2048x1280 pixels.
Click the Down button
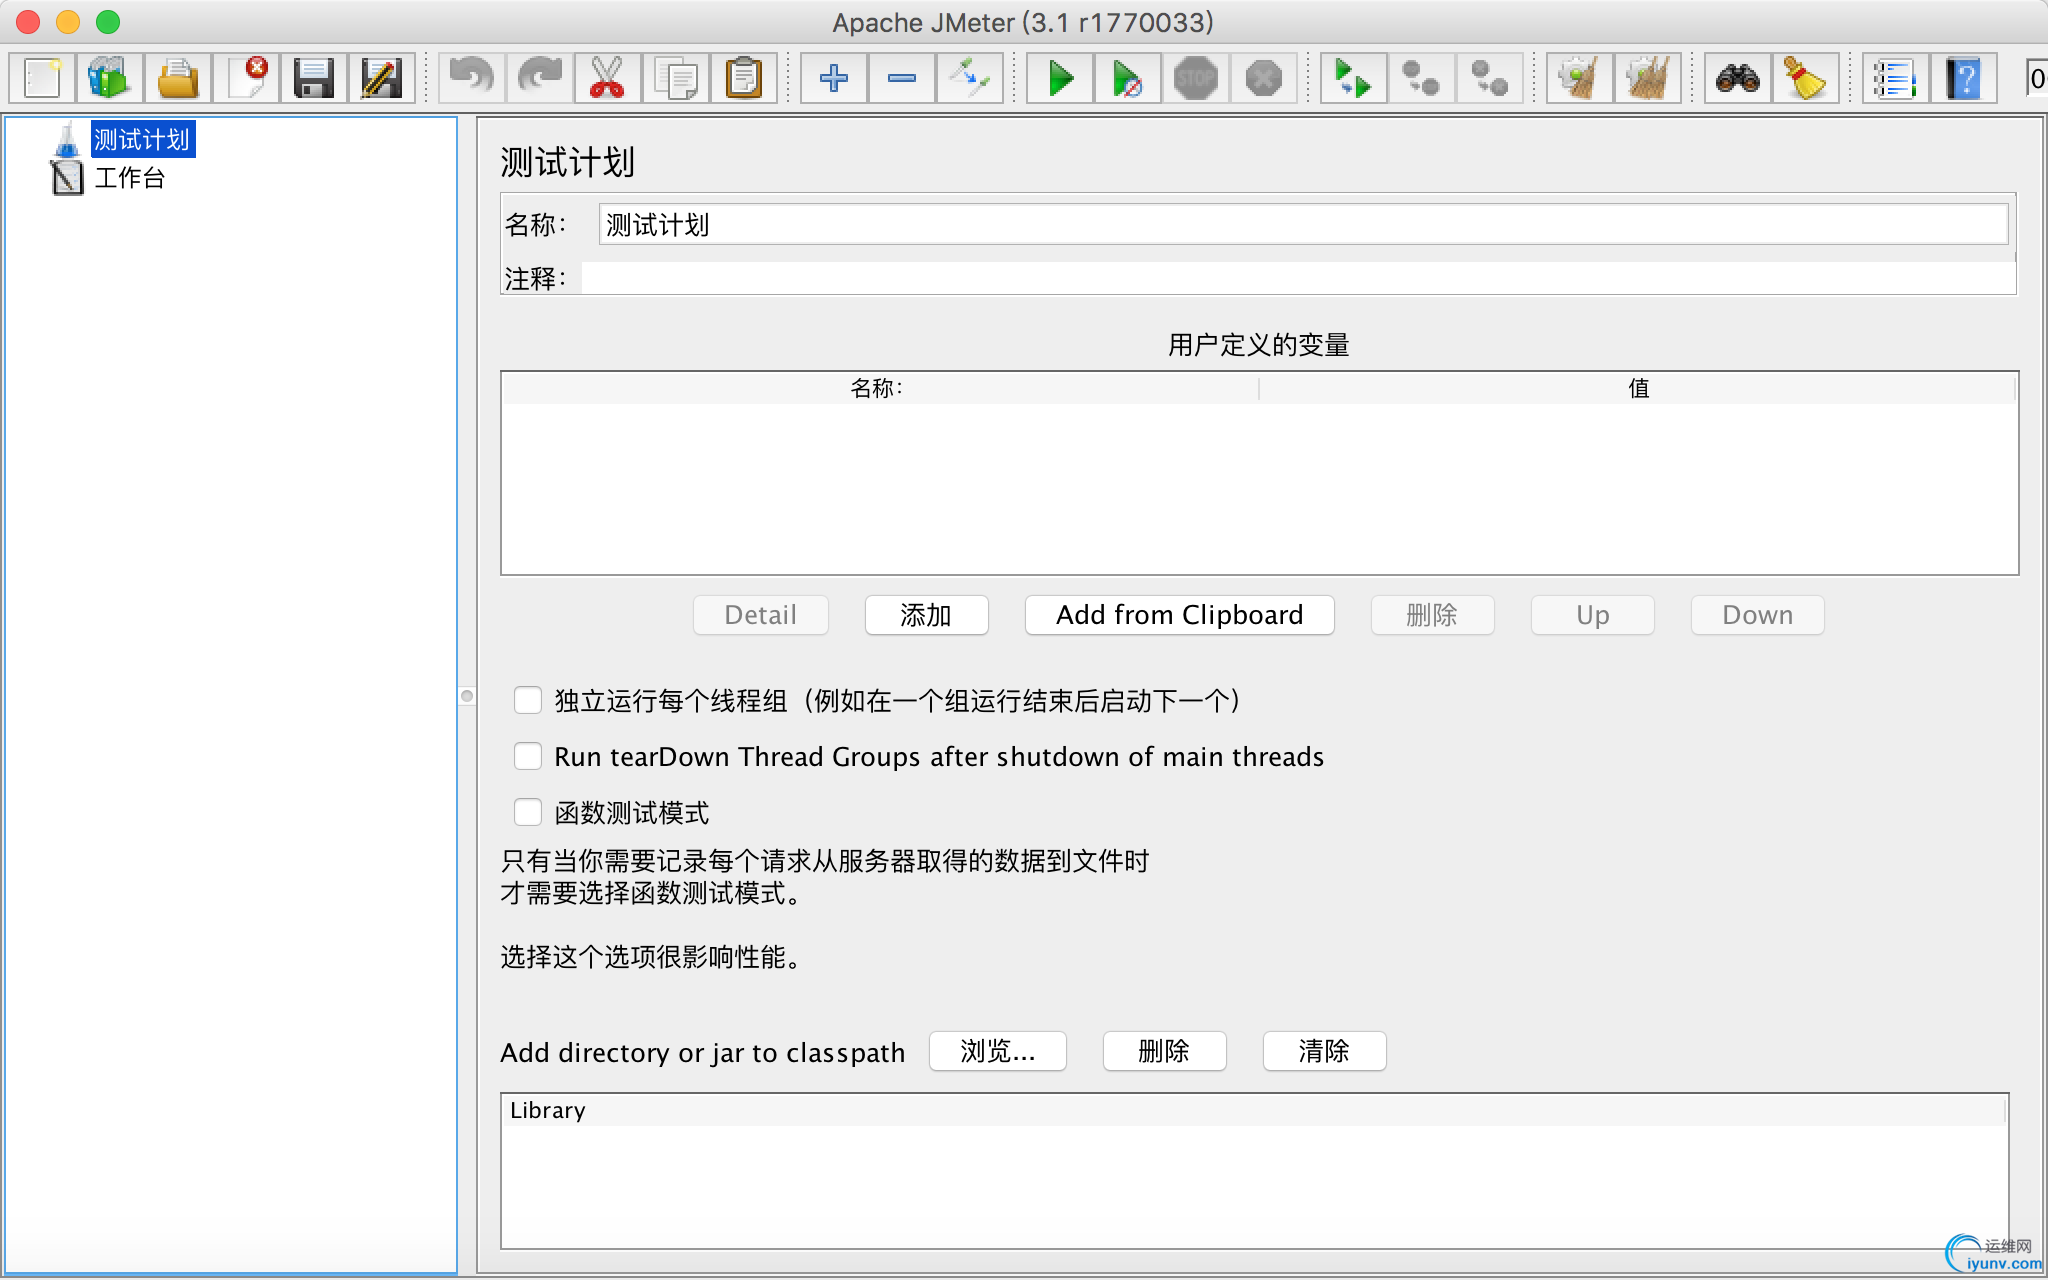click(x=1758, y=615)
